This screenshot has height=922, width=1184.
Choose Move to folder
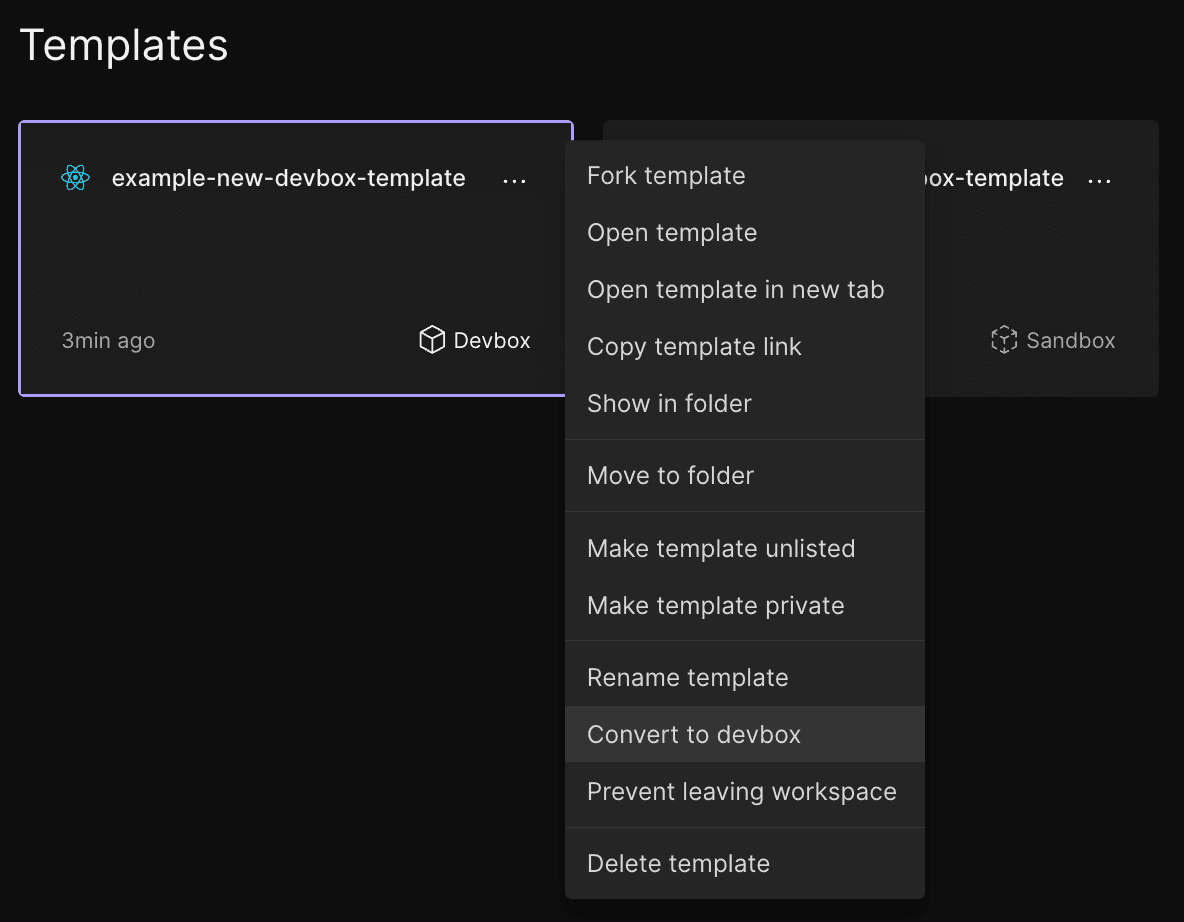pyautogui.click(x=670, y=475)
